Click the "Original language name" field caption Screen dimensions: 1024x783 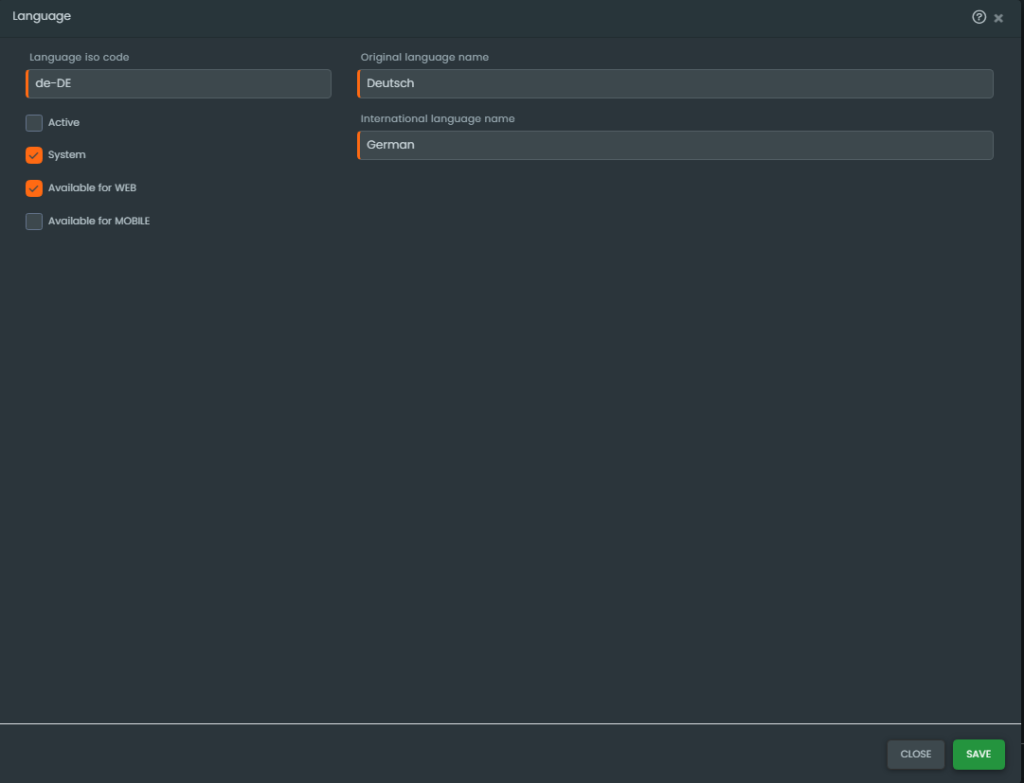[424, 57]
